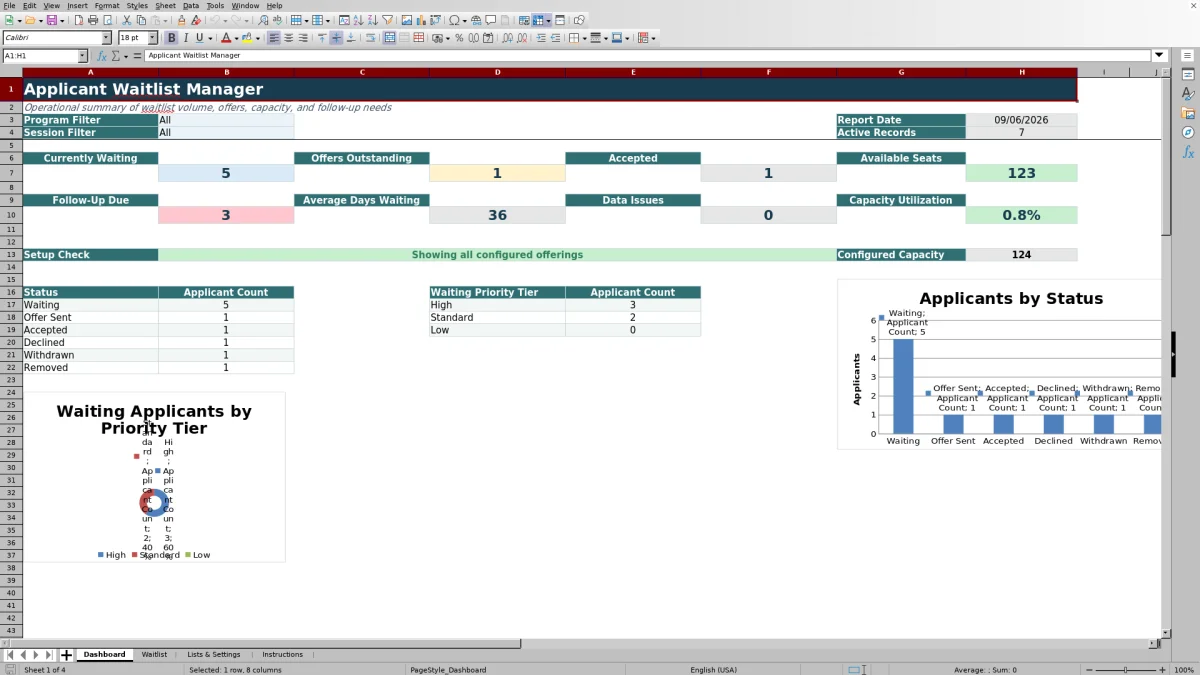1200x675 pixels.
Task: Switch to the Instructions sheet tab
Action: pos(282,655)
